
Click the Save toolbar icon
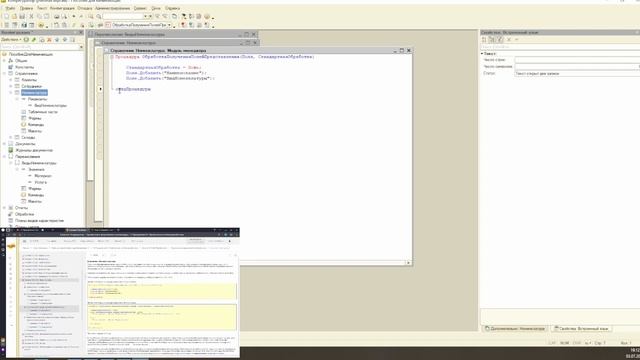22,16
